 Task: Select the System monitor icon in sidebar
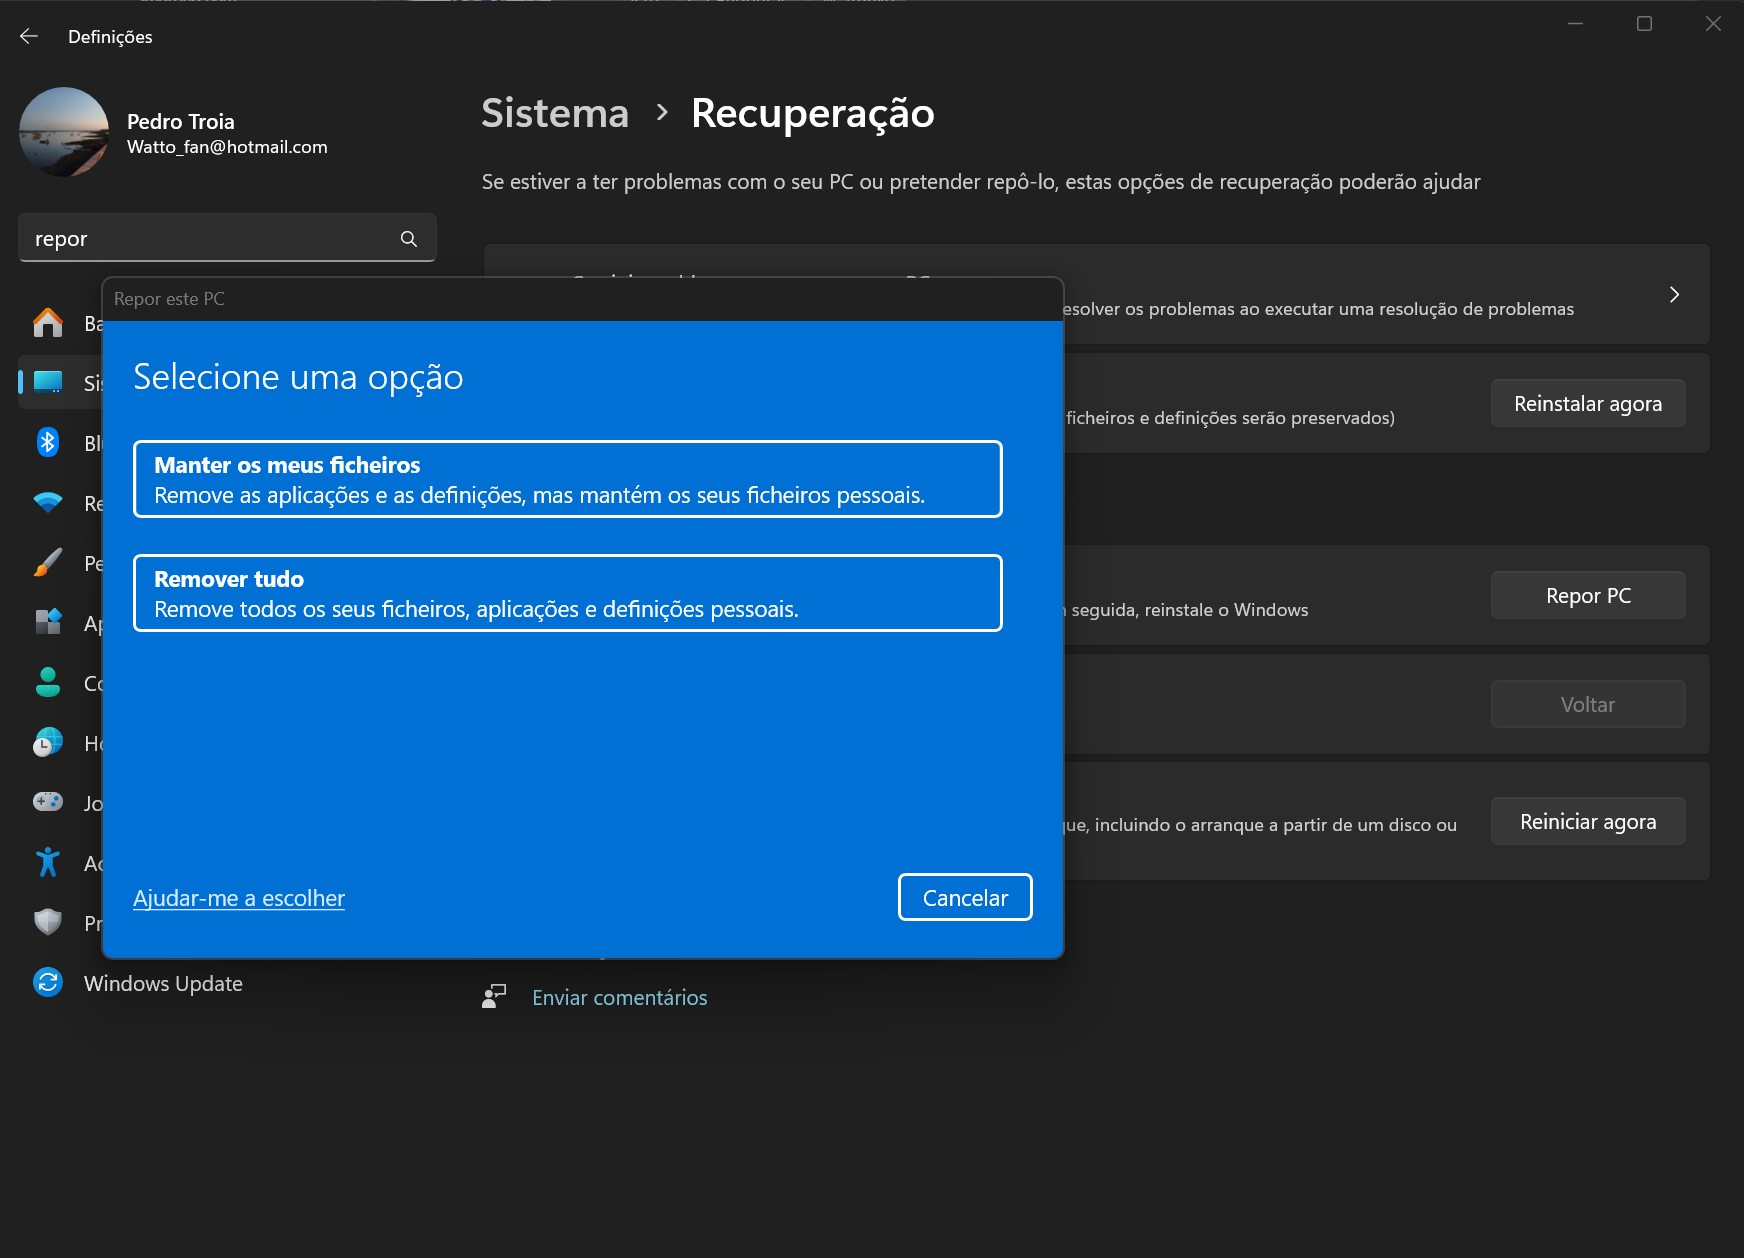[x=47, y=382]
